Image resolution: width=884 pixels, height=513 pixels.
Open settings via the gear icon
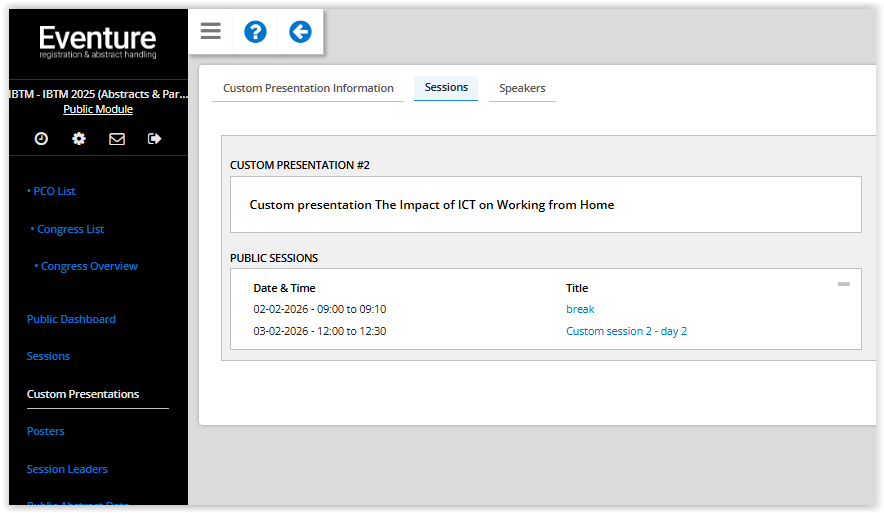(x=79, y=139)
